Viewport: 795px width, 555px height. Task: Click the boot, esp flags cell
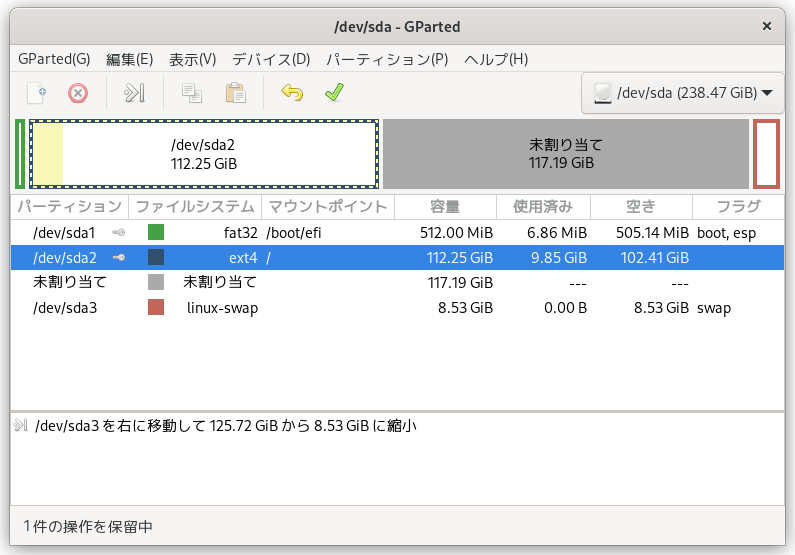point(727,233)
